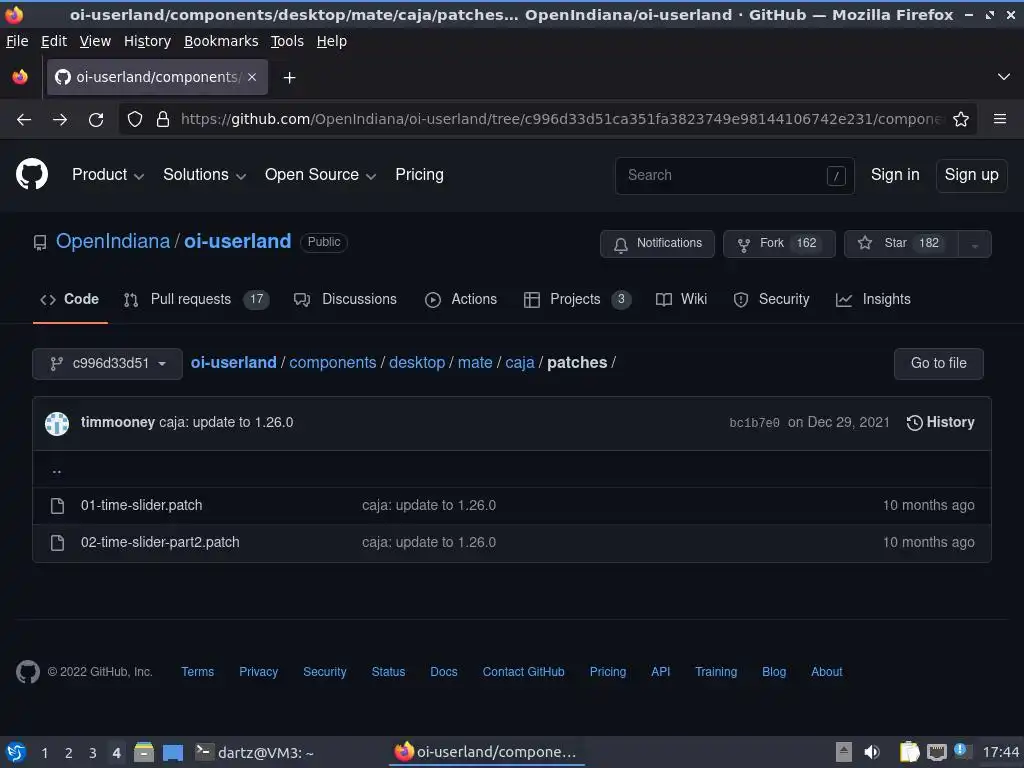Expand the Product dropdown menu

coord(108,175)
